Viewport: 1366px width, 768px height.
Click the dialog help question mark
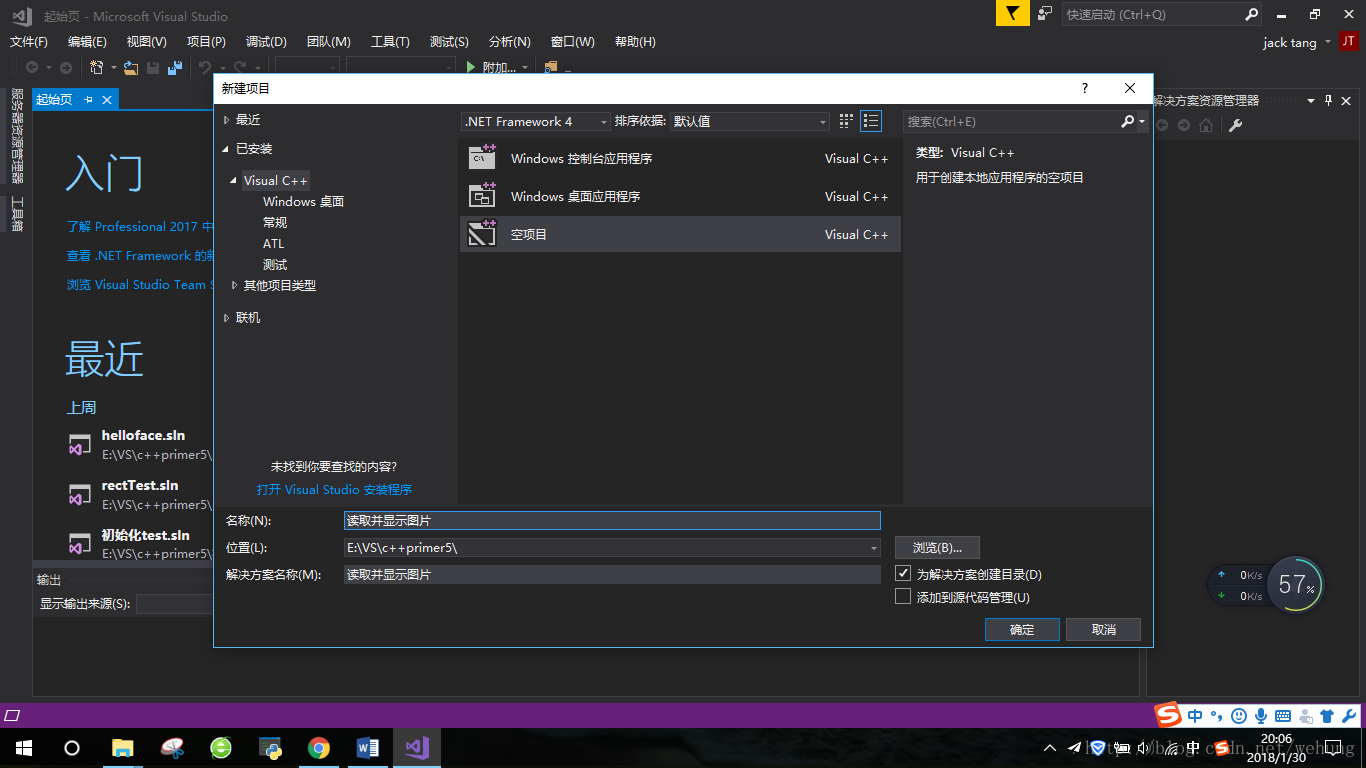tap(1085, 88)
